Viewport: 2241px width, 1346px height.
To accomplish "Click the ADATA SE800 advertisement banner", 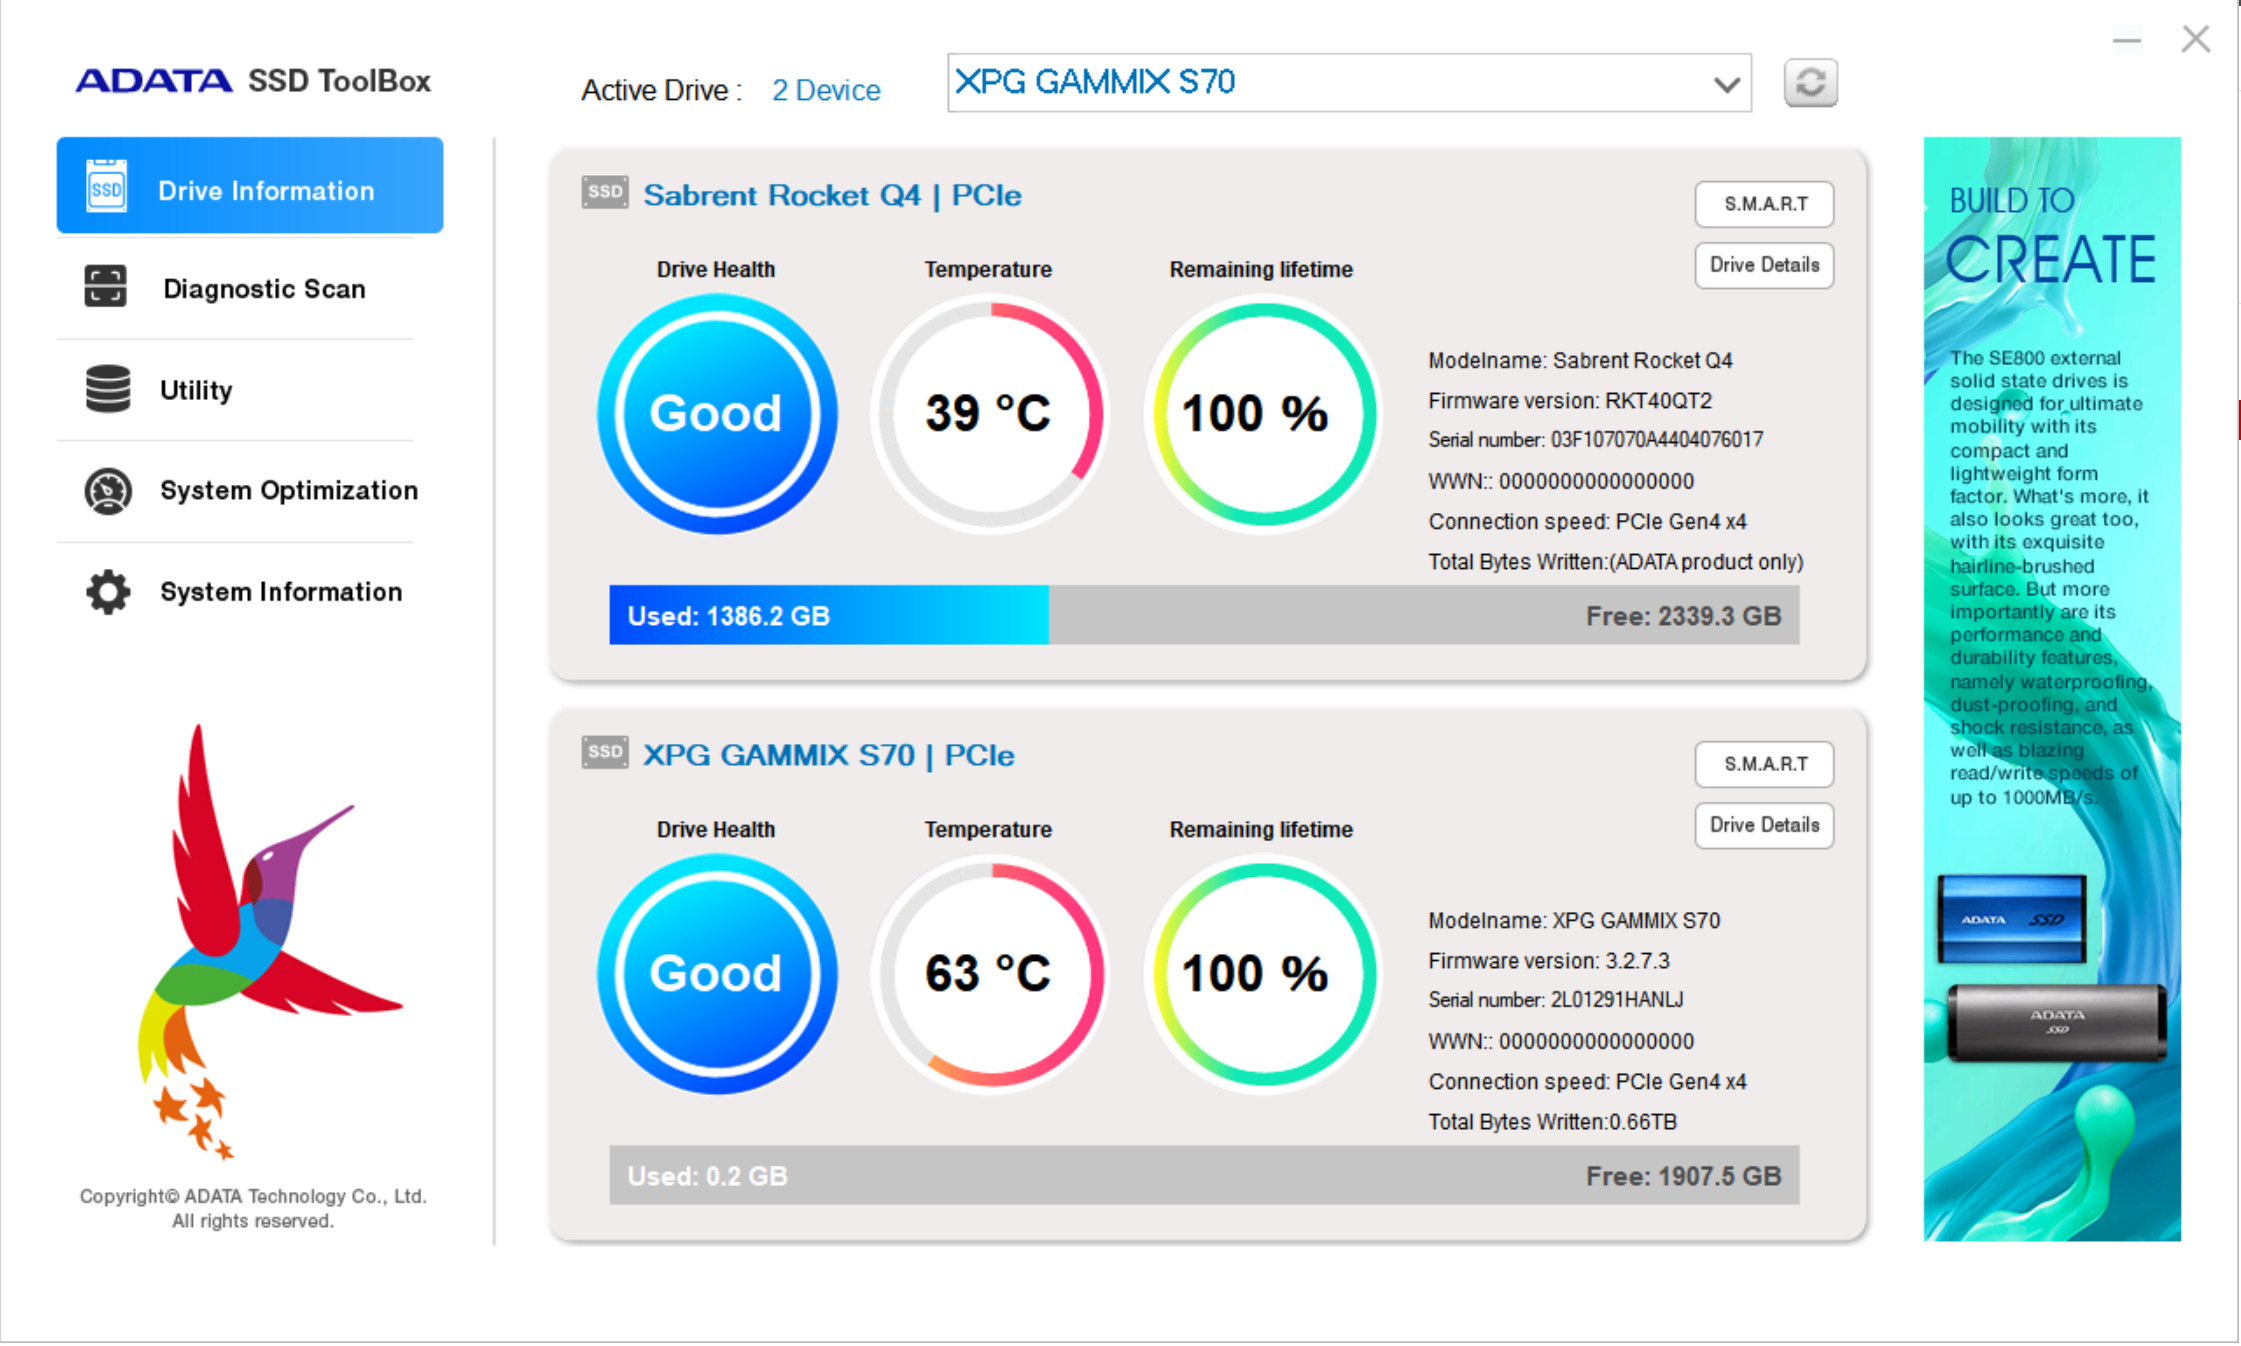I will [2051, 688].
